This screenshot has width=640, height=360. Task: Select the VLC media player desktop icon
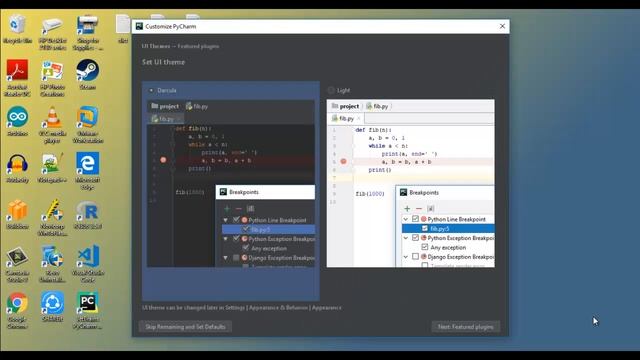(52, 124)
